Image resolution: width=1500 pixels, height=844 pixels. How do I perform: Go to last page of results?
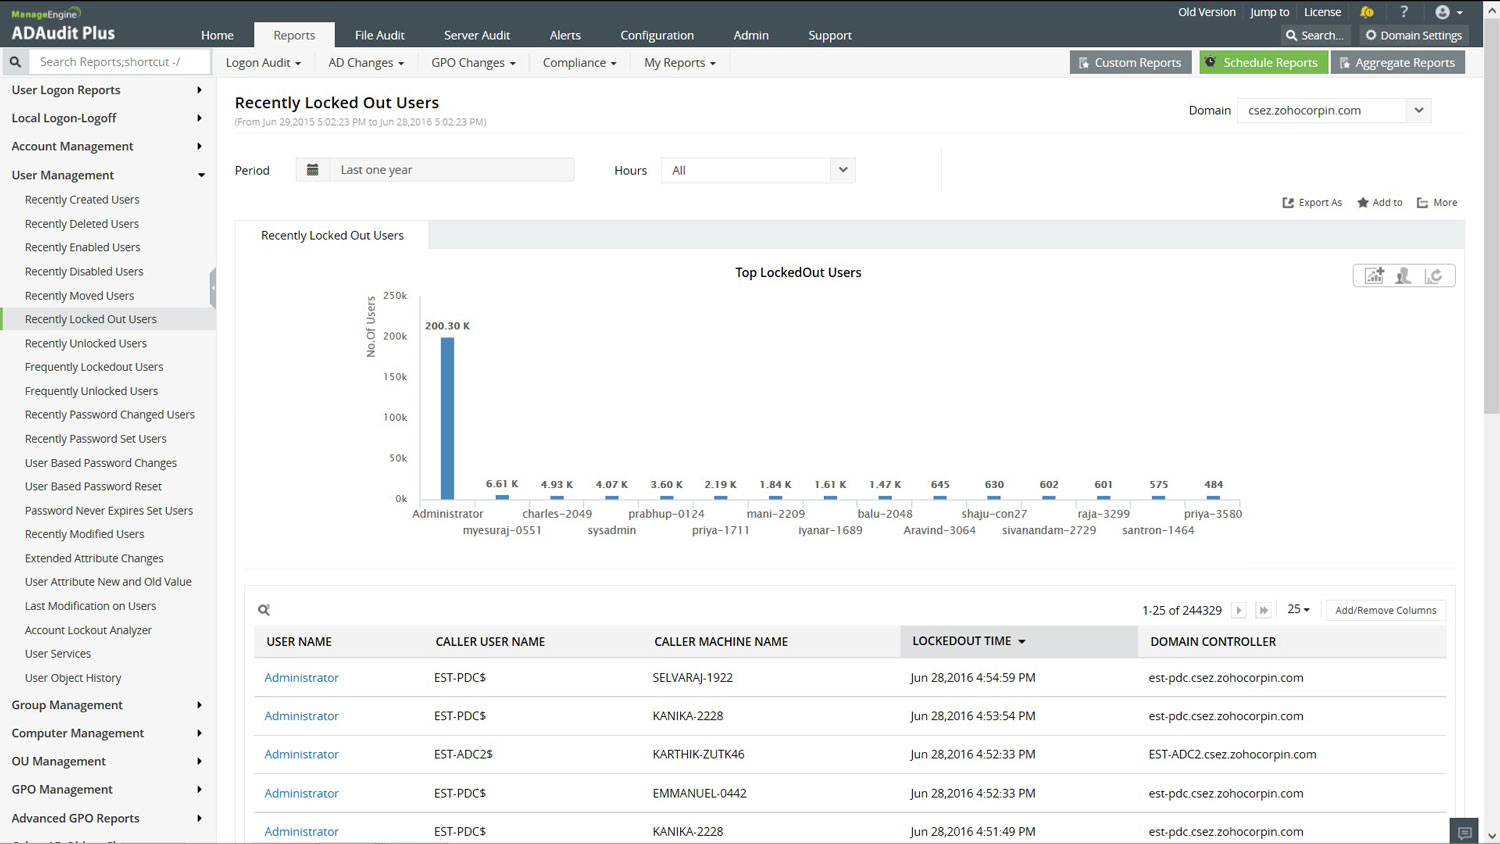tap(1263, 610)
